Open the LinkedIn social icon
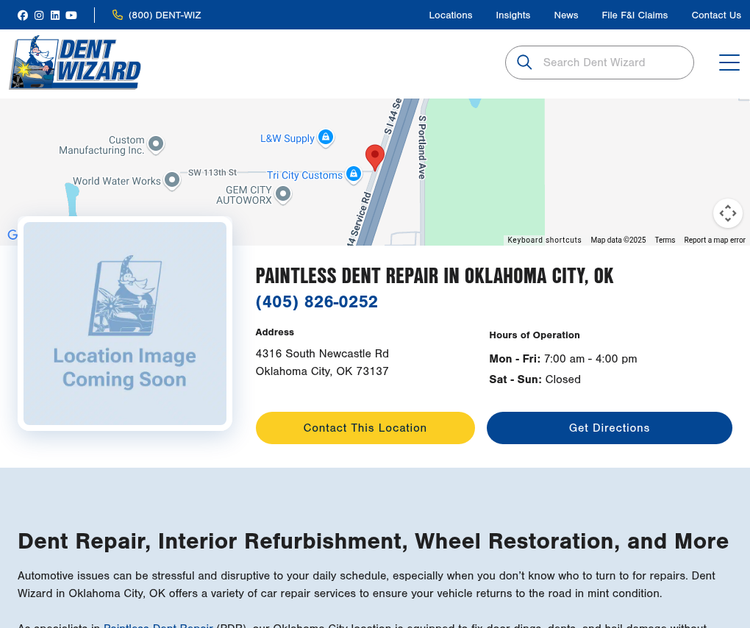Image resolution: width=750 pixels, height=628 pixels. click(55, 15)
